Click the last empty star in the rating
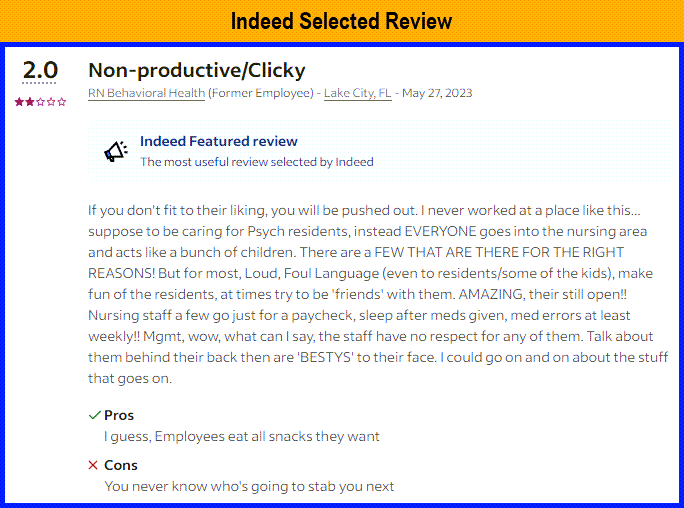 pyautogui.click(x=63, y=102)
